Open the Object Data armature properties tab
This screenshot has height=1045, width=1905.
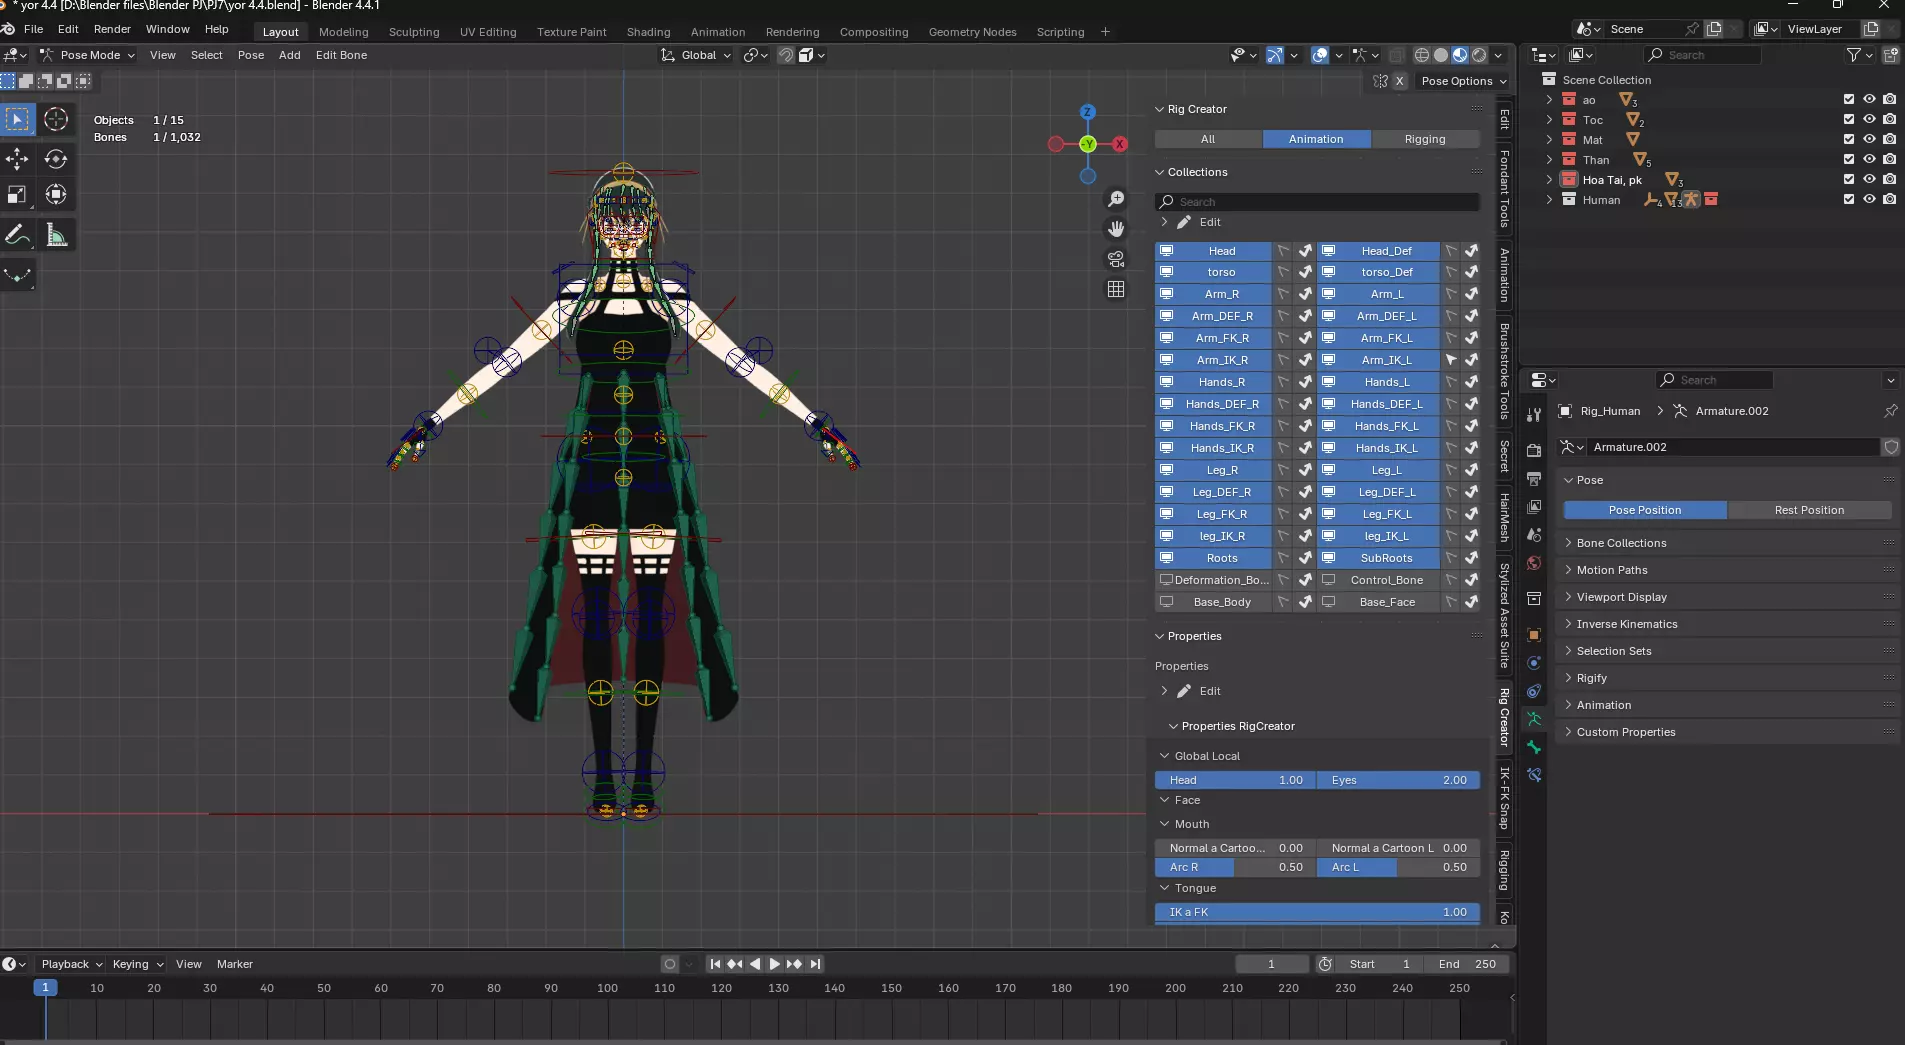(x=1534, y=719)
